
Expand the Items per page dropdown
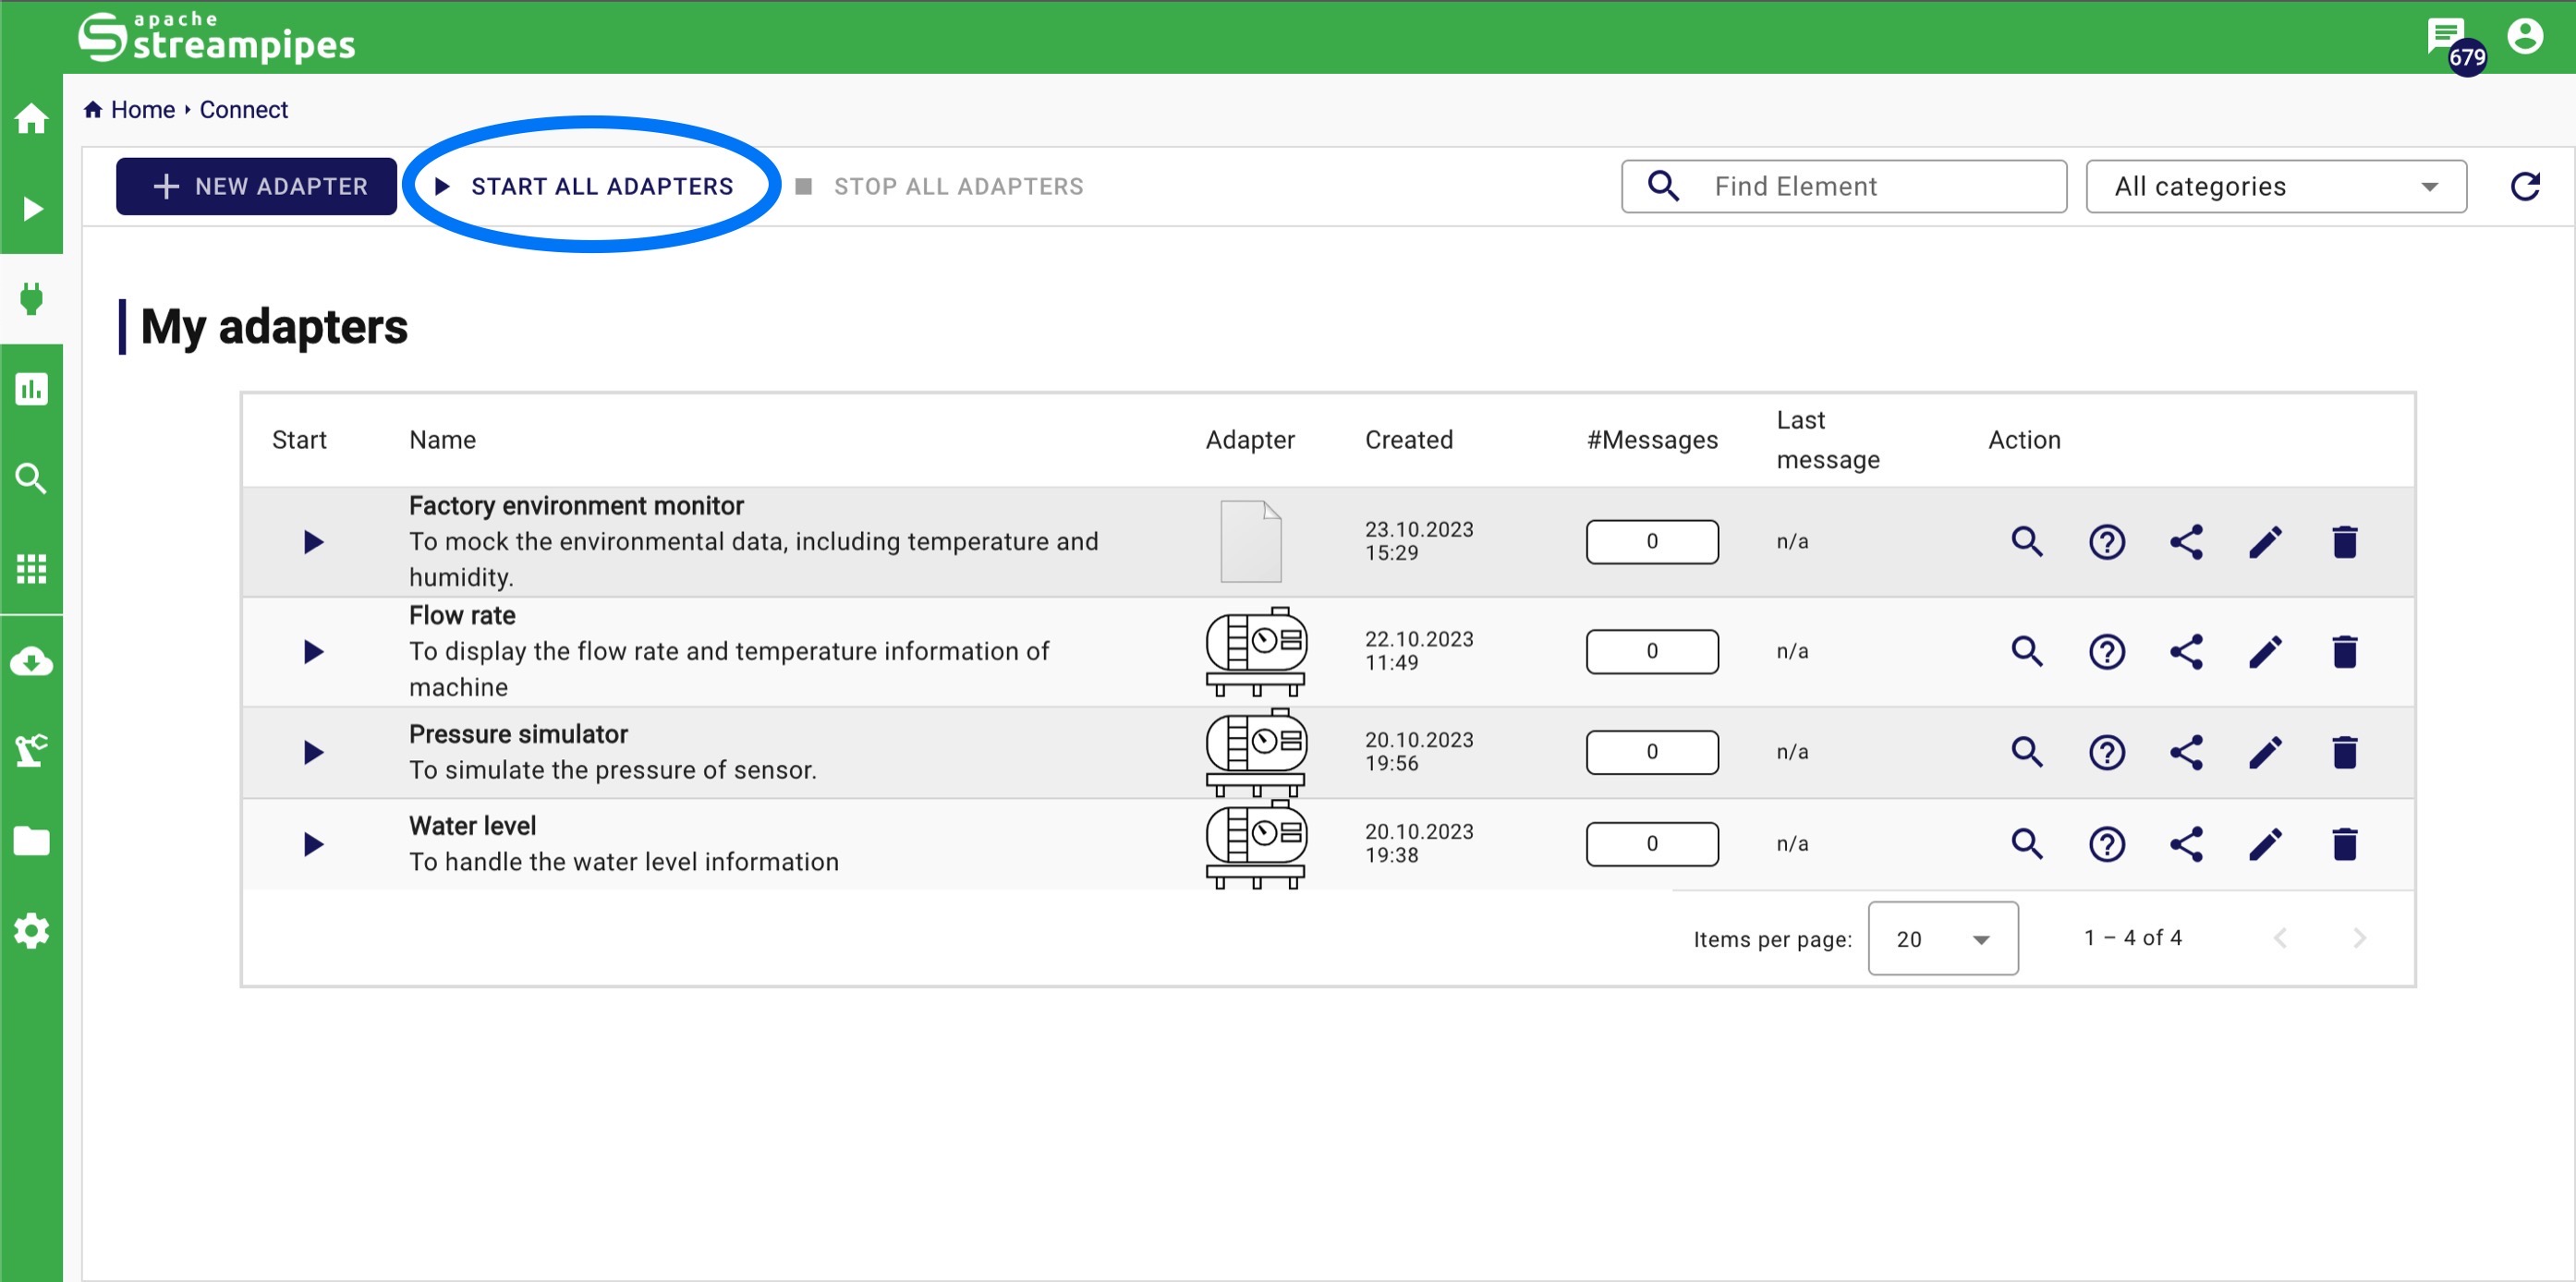click(x=1942, y=938)
